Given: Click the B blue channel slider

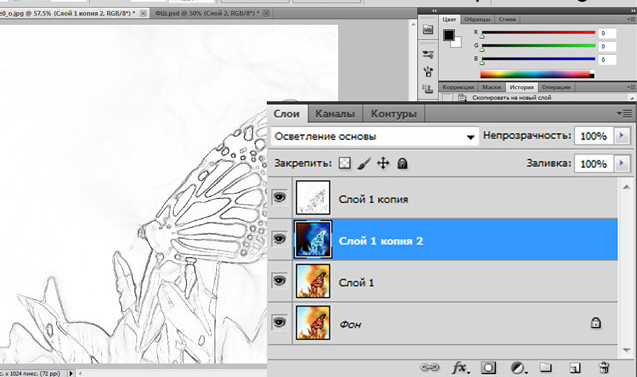Looking at the screenshot, I should [x=538, y=59].
